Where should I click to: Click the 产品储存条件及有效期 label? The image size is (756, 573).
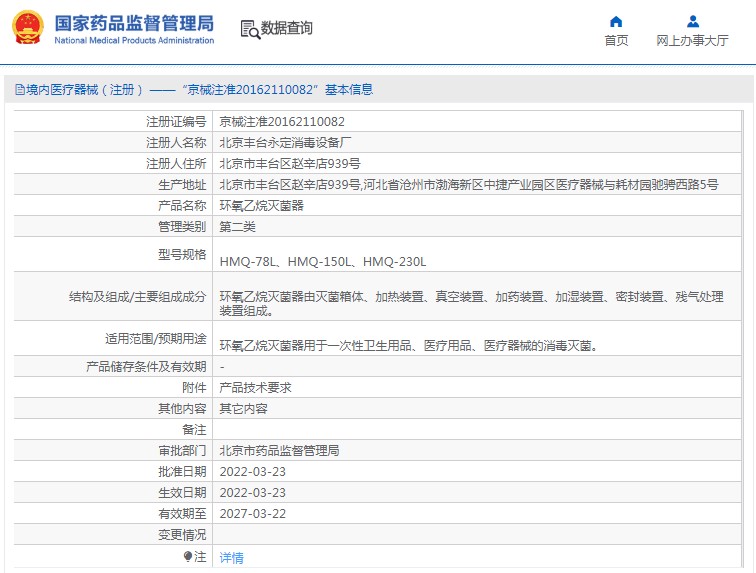[146, 367]
